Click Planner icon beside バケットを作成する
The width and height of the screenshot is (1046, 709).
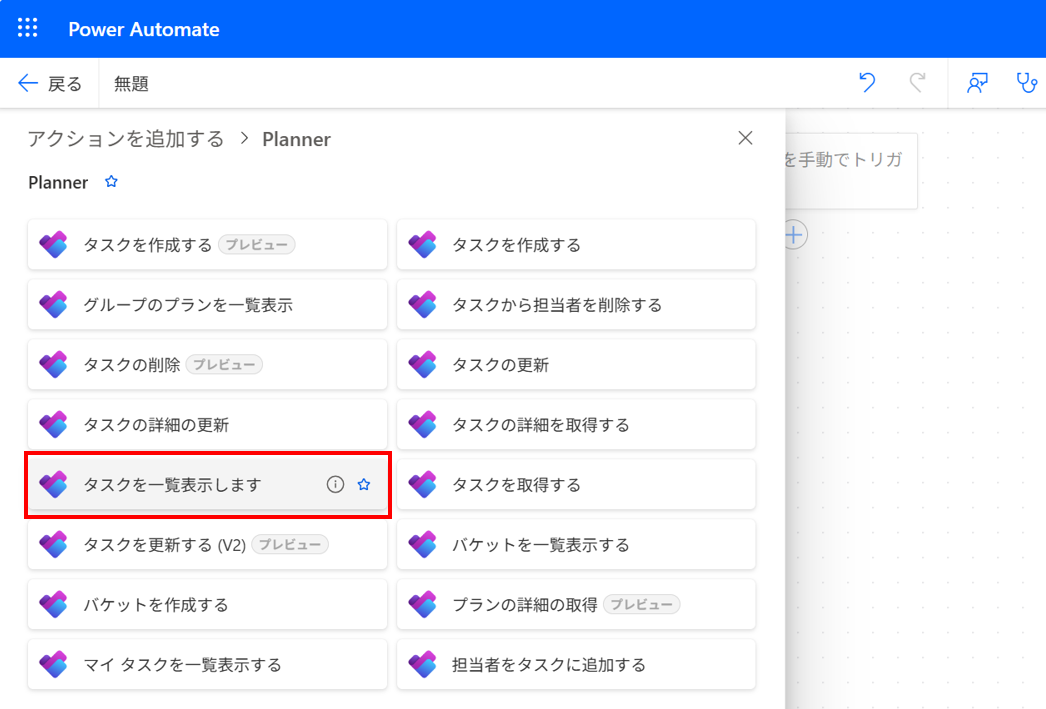pyautogui.click(x=53, y=605)
